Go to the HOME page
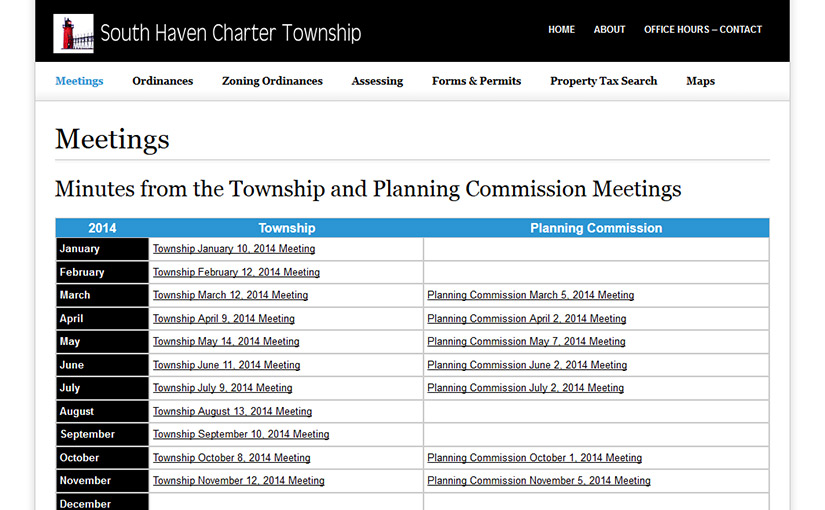This screenshot has width=825, height=510. coord(561,29)
